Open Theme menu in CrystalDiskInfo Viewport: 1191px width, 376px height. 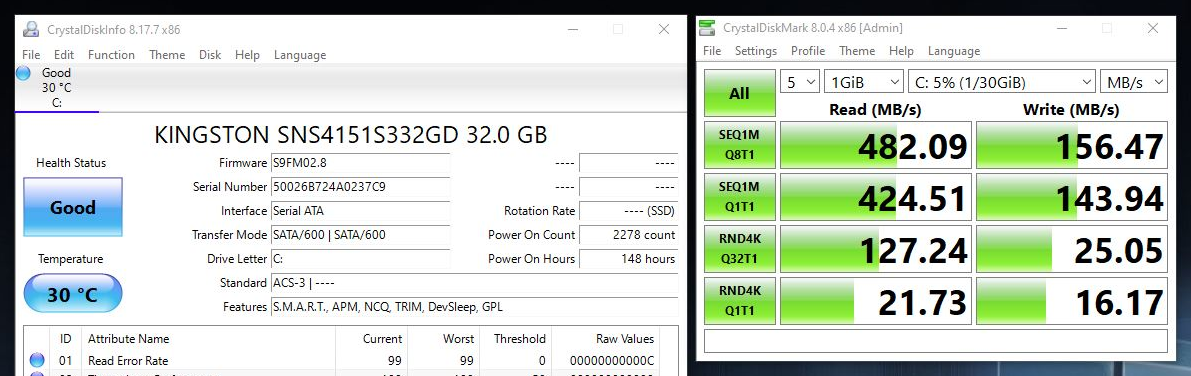[167, 55]
